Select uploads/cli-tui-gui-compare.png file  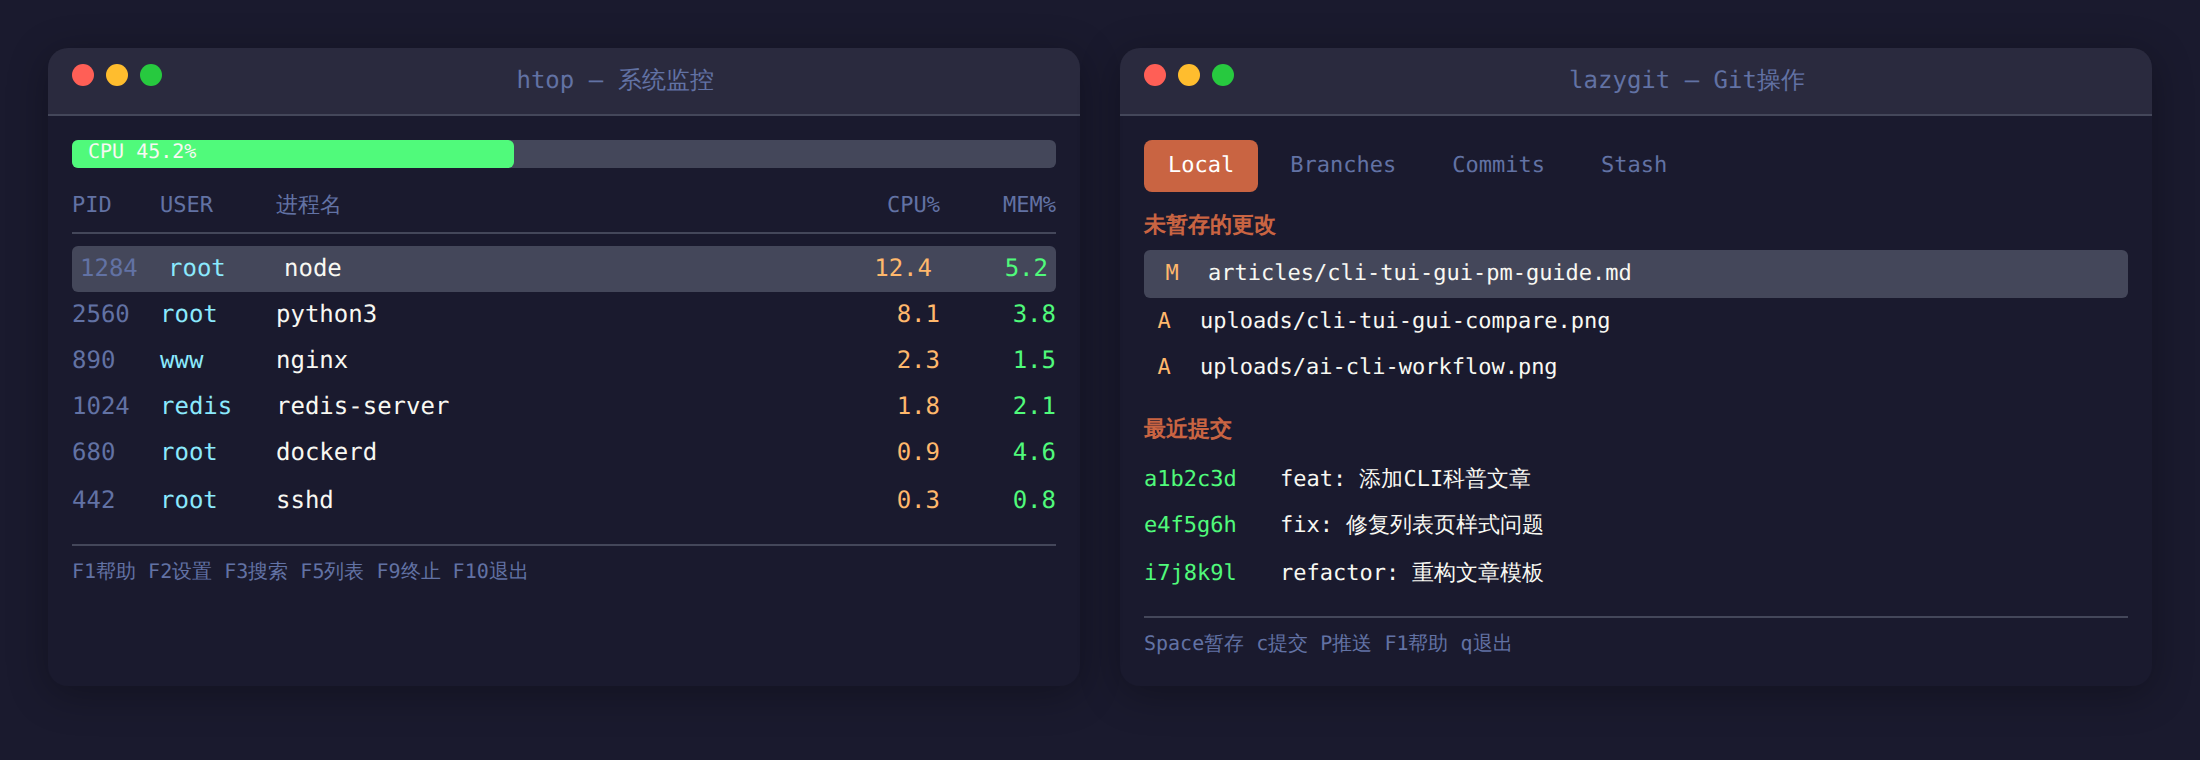click(x=1636, y=321)
